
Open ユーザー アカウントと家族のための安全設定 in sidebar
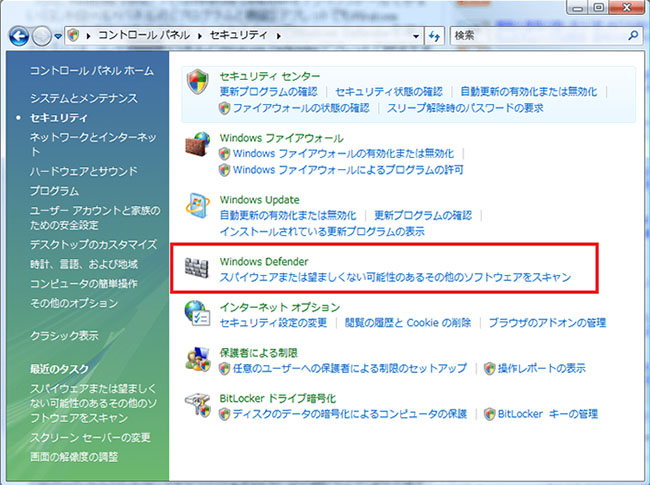(x=95, y=218)
